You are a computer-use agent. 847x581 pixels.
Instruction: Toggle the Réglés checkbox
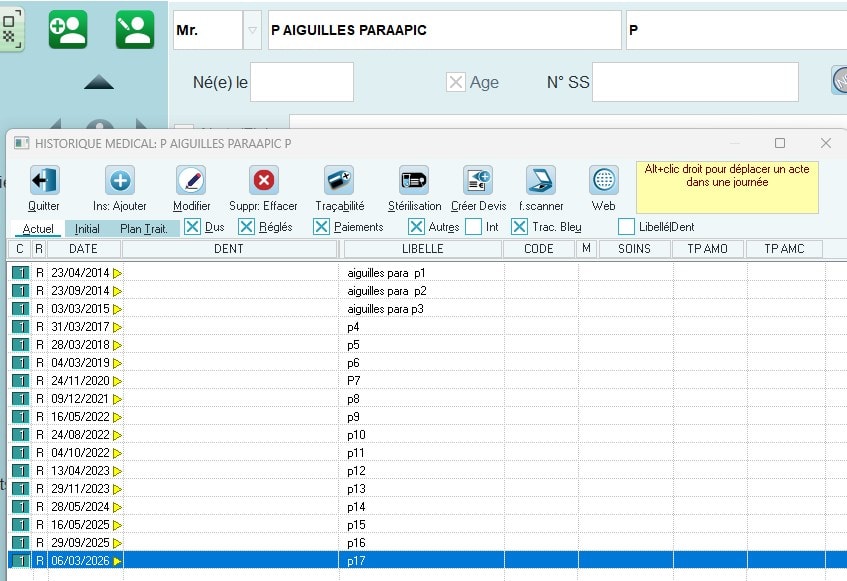tap(246, 227)
